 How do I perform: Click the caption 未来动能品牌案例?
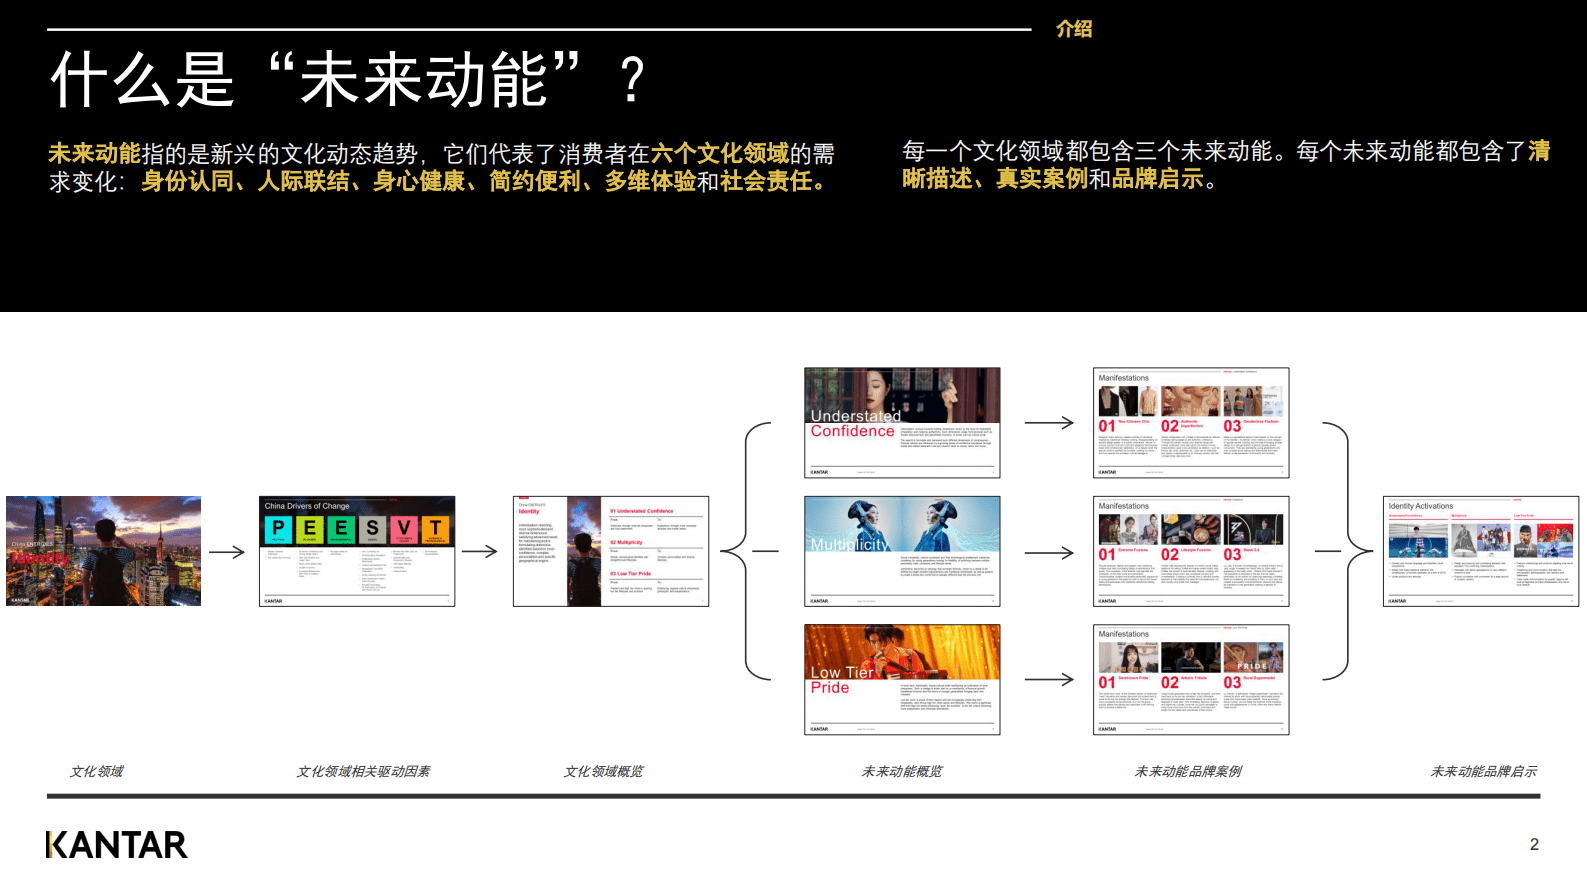click(1188, 771)
